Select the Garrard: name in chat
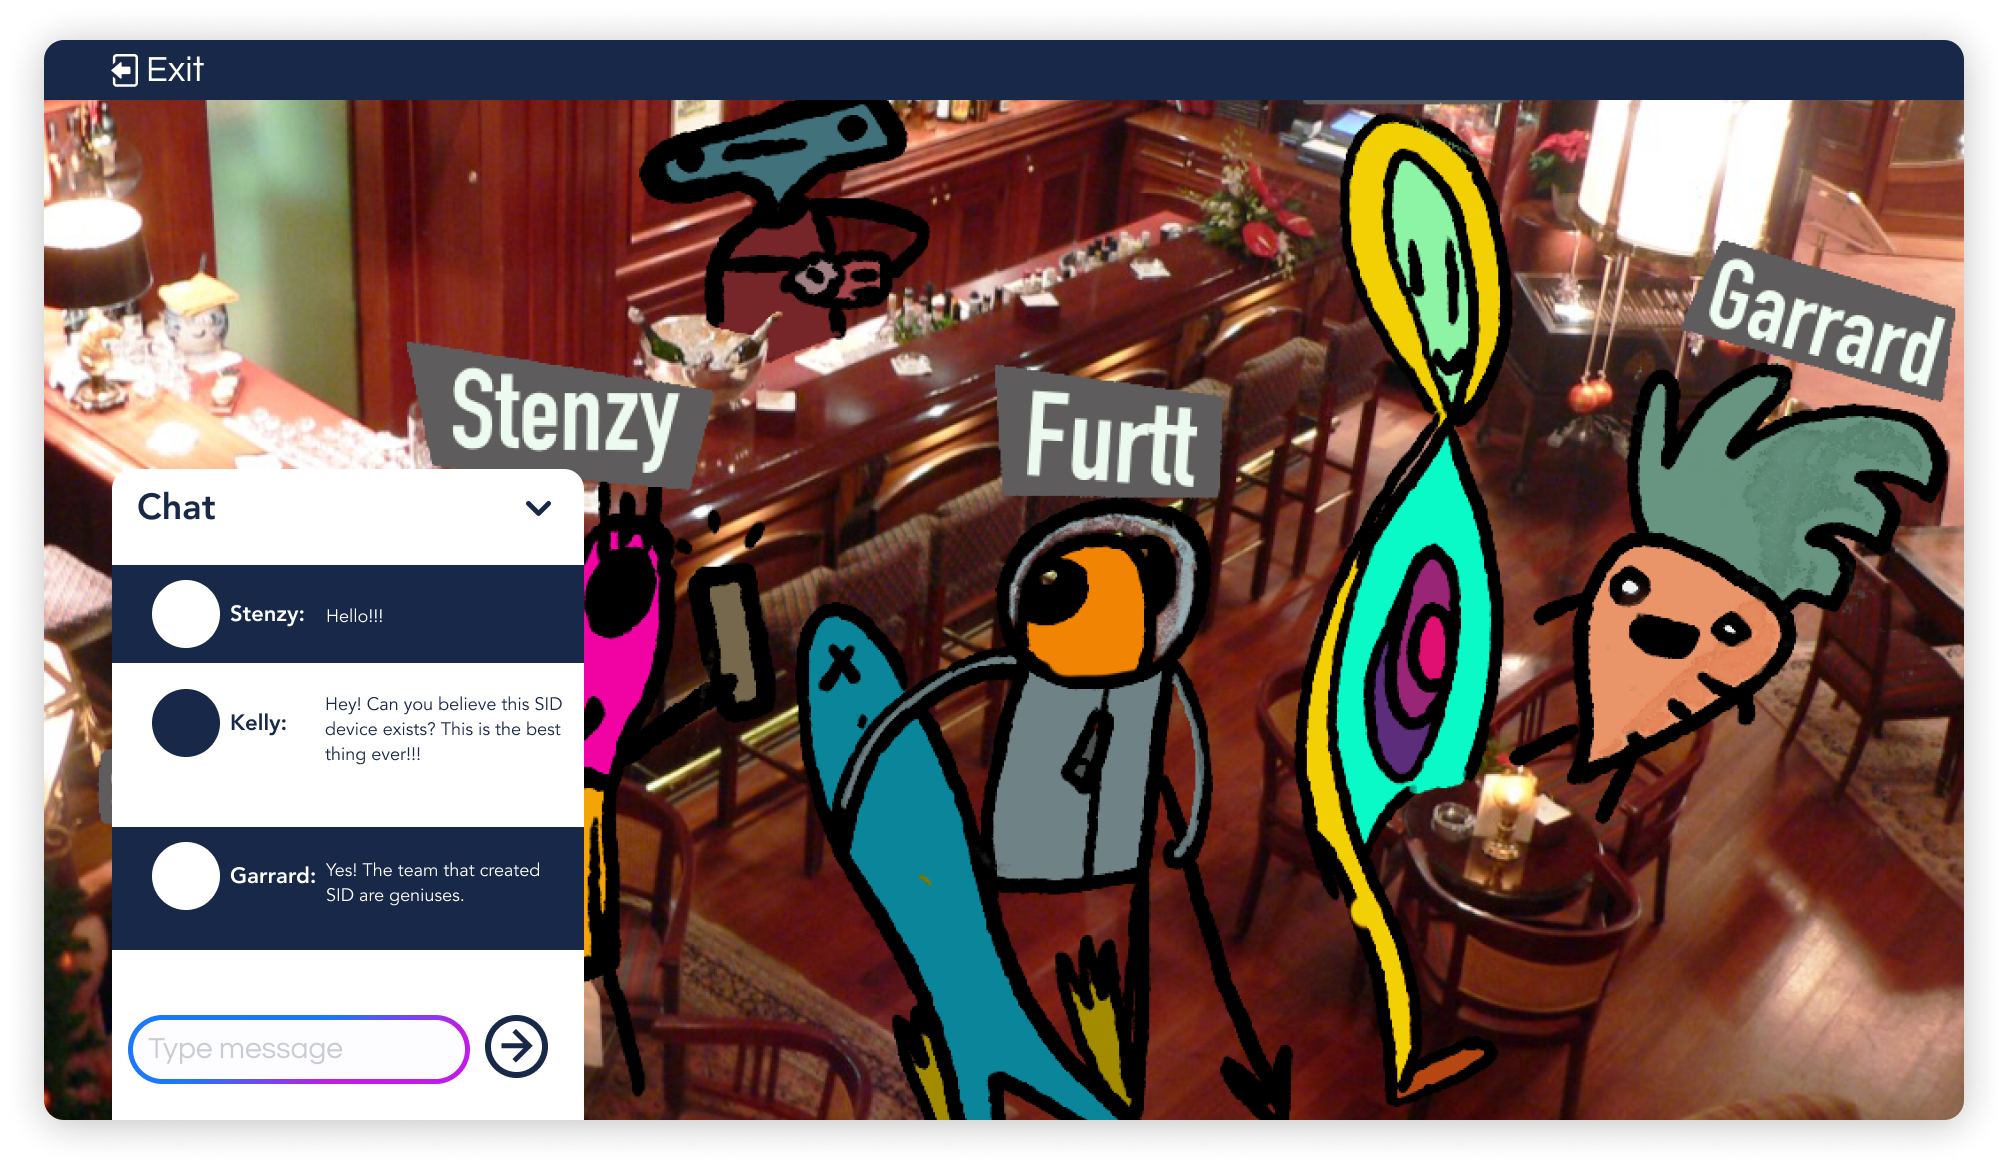Image resolution: width=2008 pixels, height=1168 pixels. pos(273,876)
